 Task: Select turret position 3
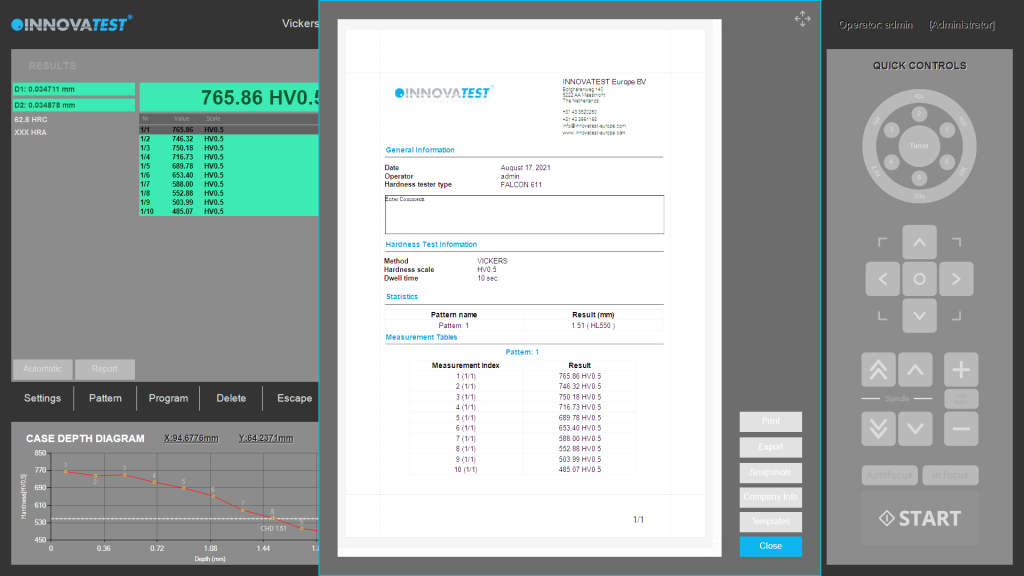point(891,130)
